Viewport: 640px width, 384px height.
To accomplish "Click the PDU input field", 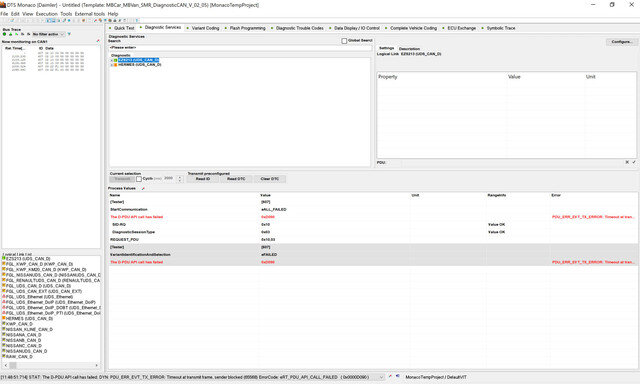I will pos(511,162).
